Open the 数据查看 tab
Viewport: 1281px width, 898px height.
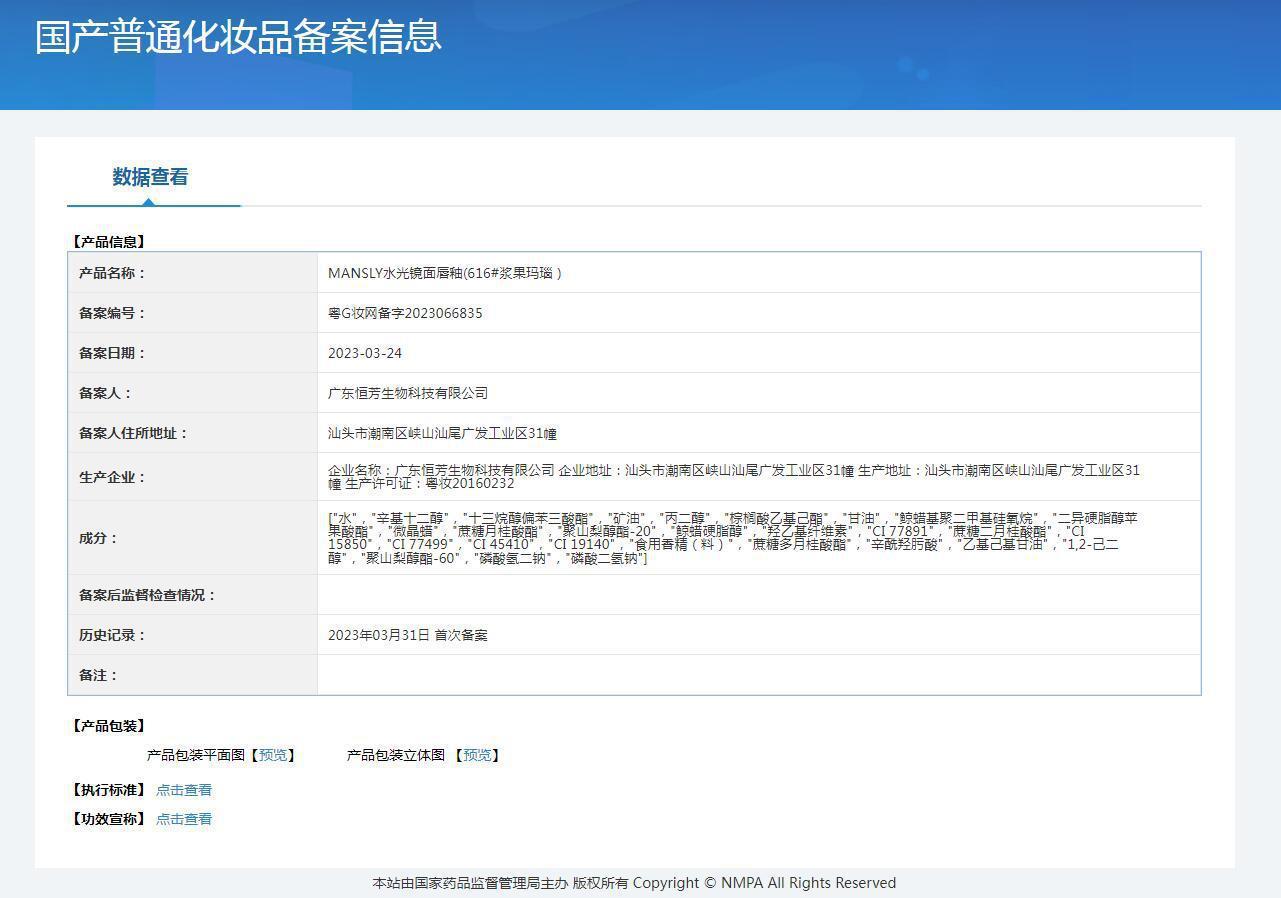tap(150, 177)
